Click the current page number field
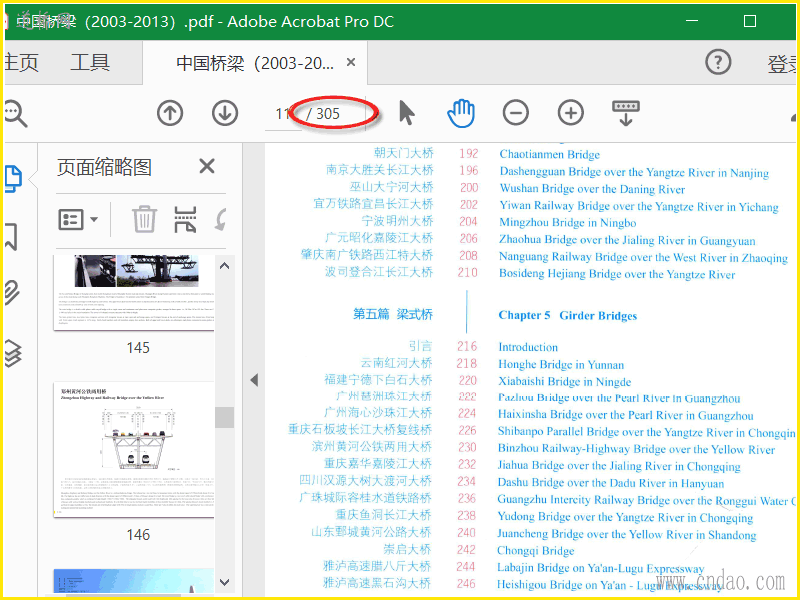Viewport: 800px width, 600px height. [282, 113]
